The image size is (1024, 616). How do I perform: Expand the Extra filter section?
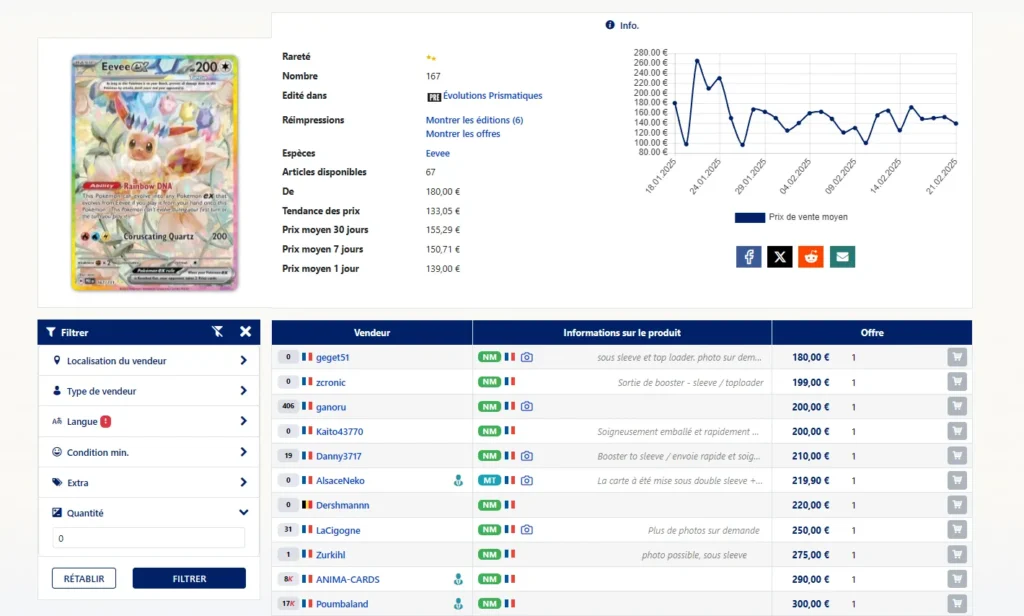pyautogui.click(x=149, y=483)
